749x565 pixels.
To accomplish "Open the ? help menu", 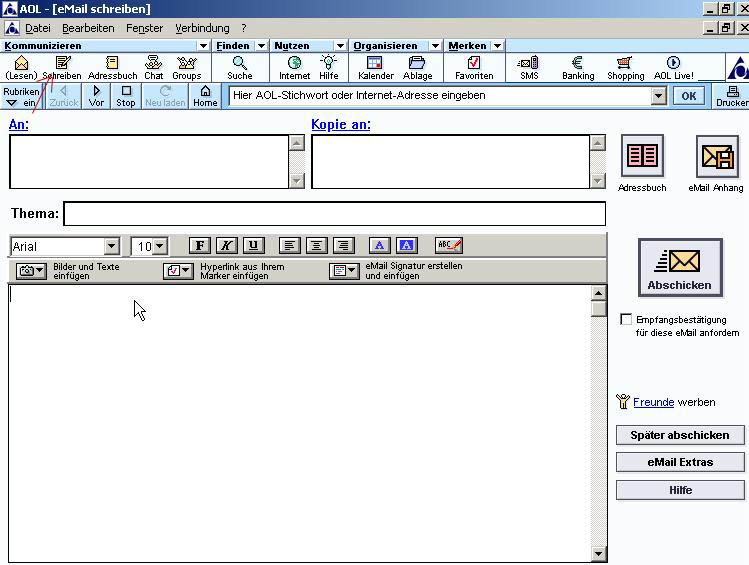I will [244, 28].
